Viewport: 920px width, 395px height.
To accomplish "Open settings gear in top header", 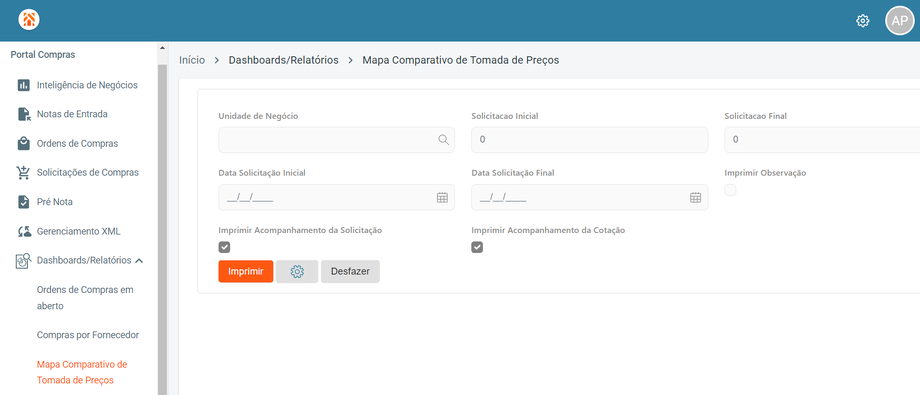I will point(862,21).
